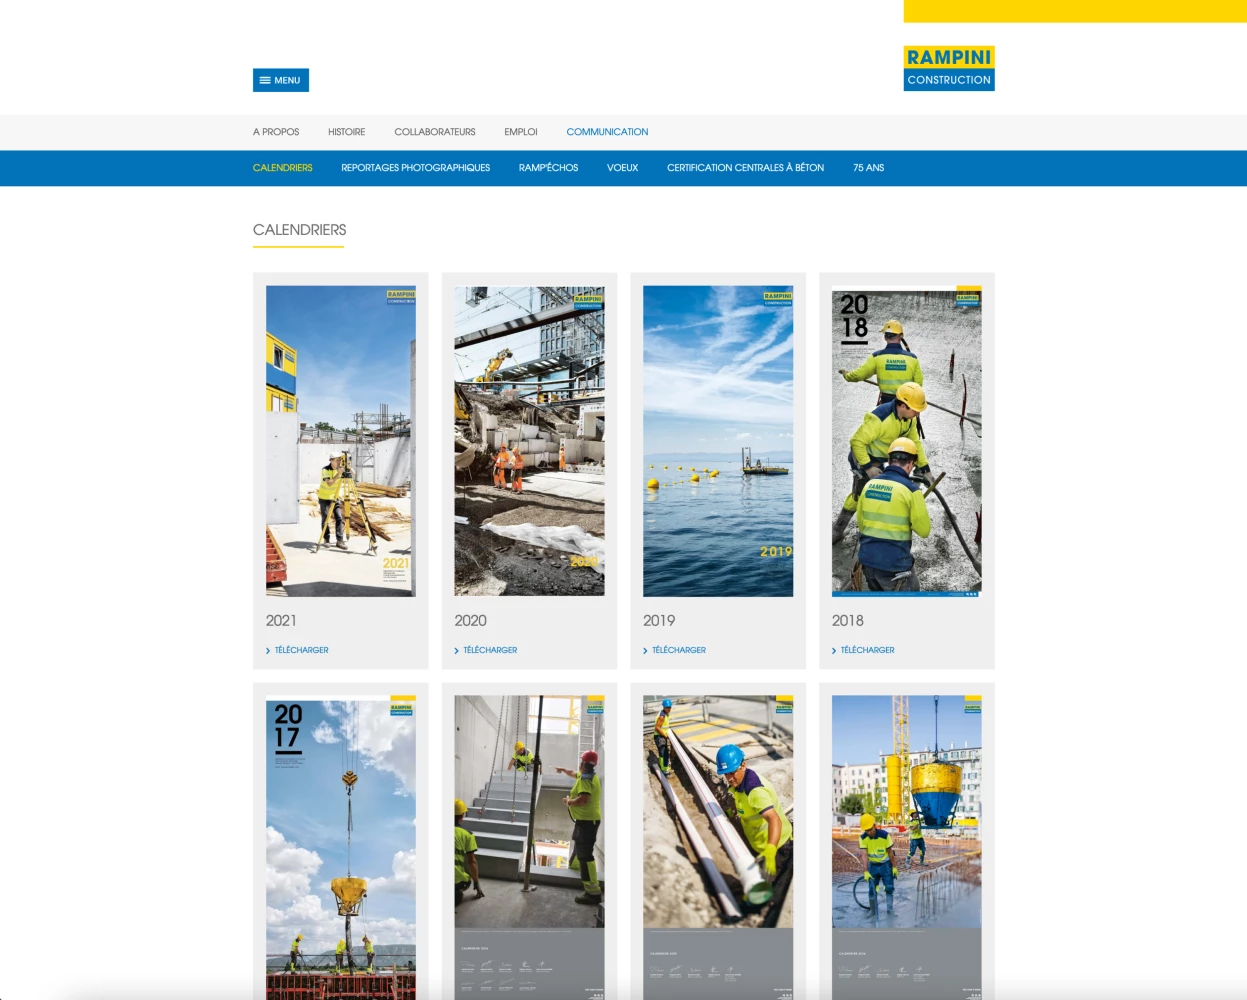Click the Télécharger link for 2018
Screen dimensions: 1247x1000
867,650
